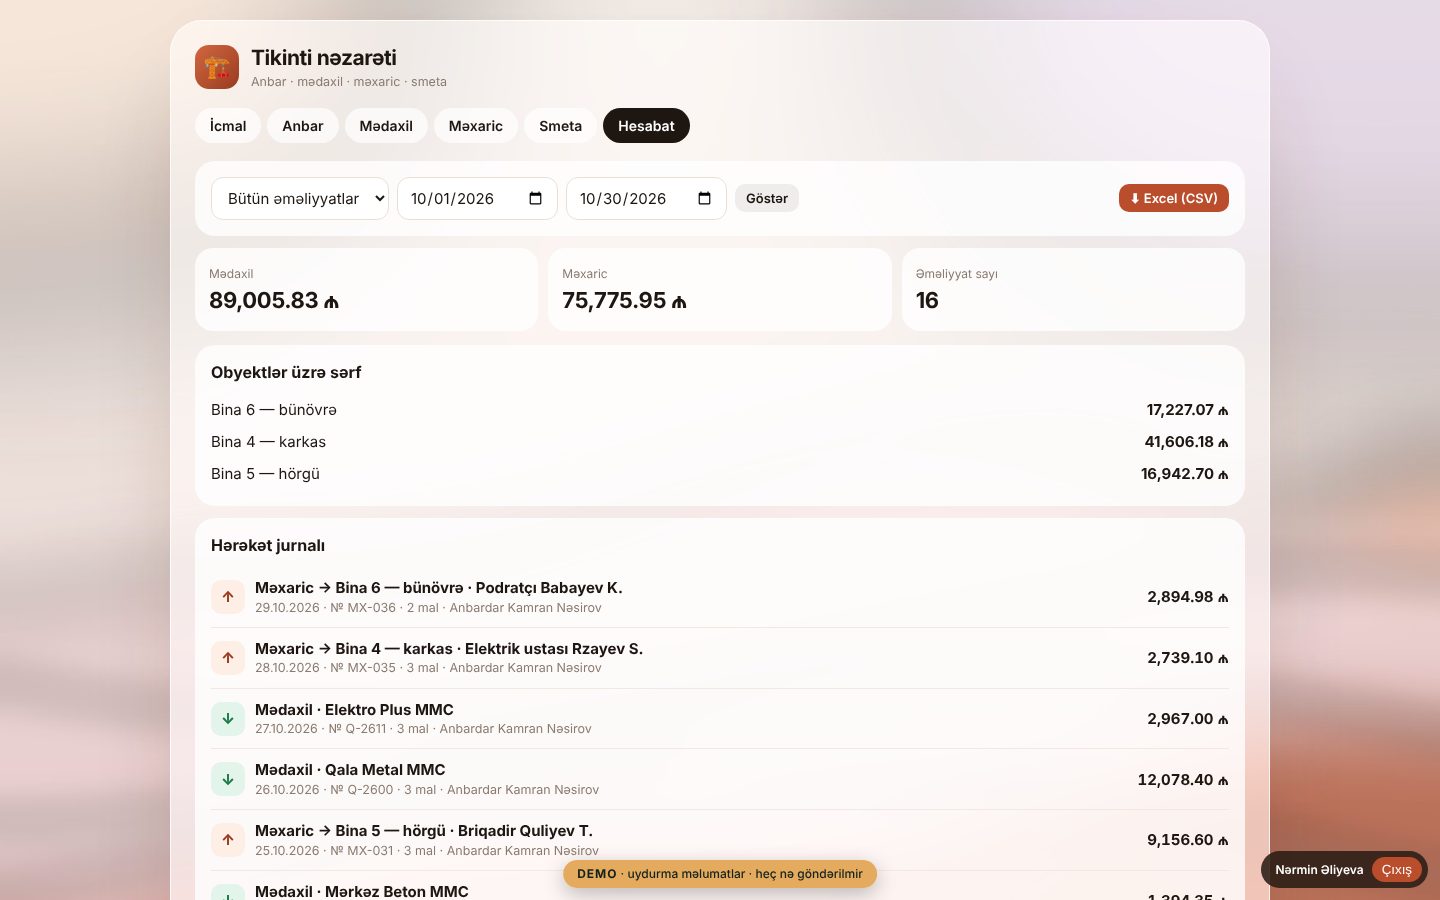Viewport: 1440px width, 900px height.
Task: Select the Məxaric tab
Action: tap(476, 126)
